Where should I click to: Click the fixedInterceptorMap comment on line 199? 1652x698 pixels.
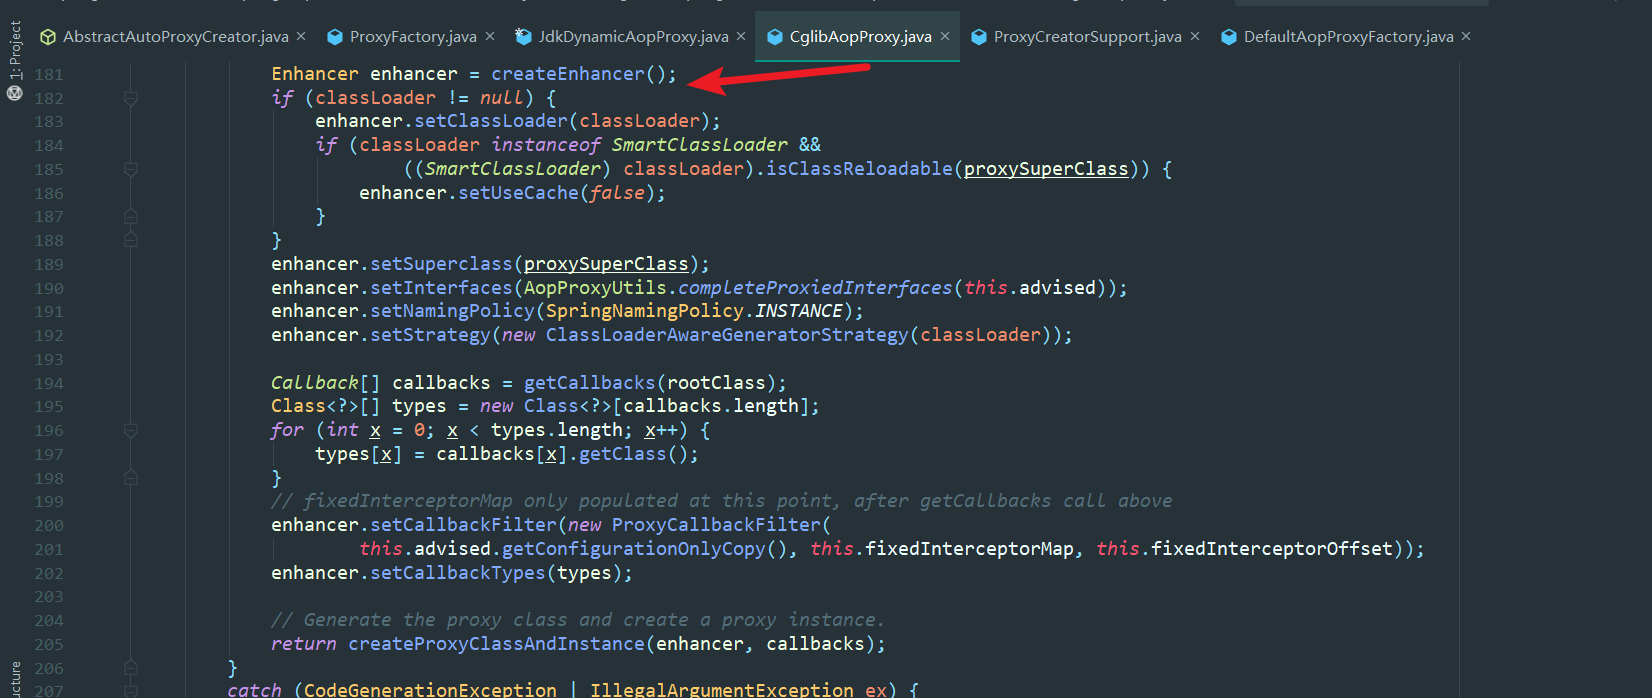(x=722, y=501)
